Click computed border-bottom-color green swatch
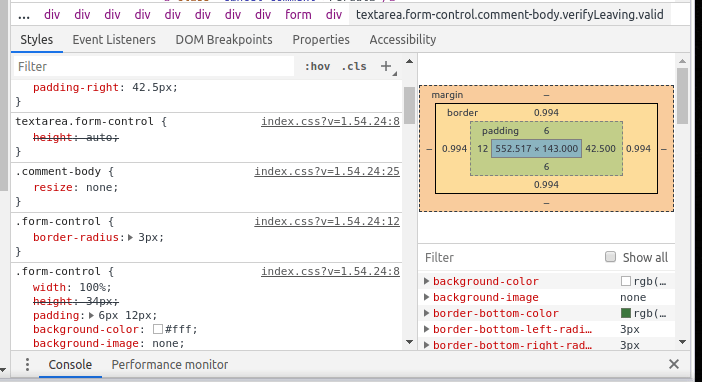Viewport: 702px width, 382px height. tap(626, 313)
